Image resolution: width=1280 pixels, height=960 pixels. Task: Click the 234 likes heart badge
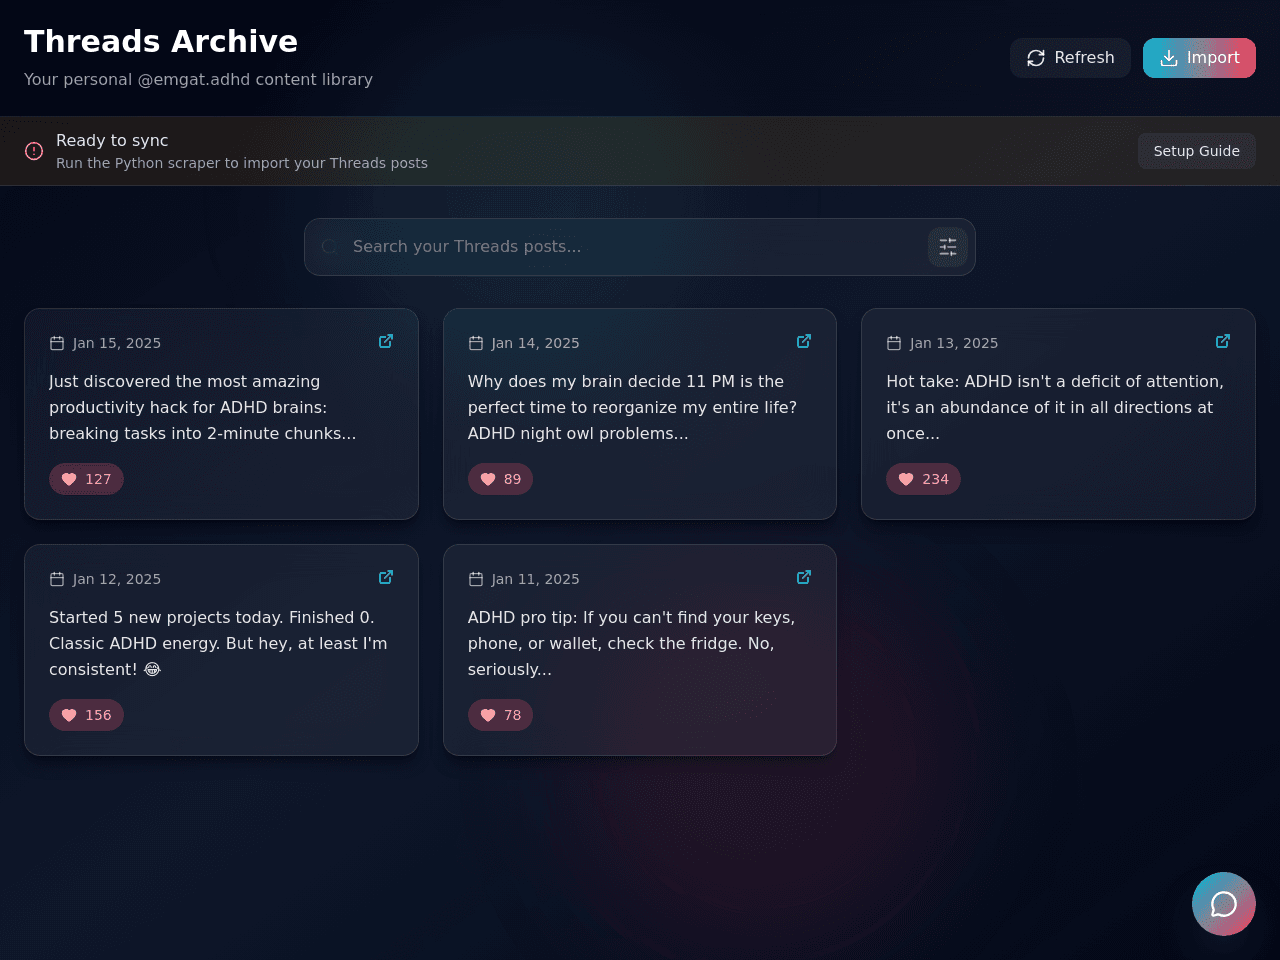point(923,479)
